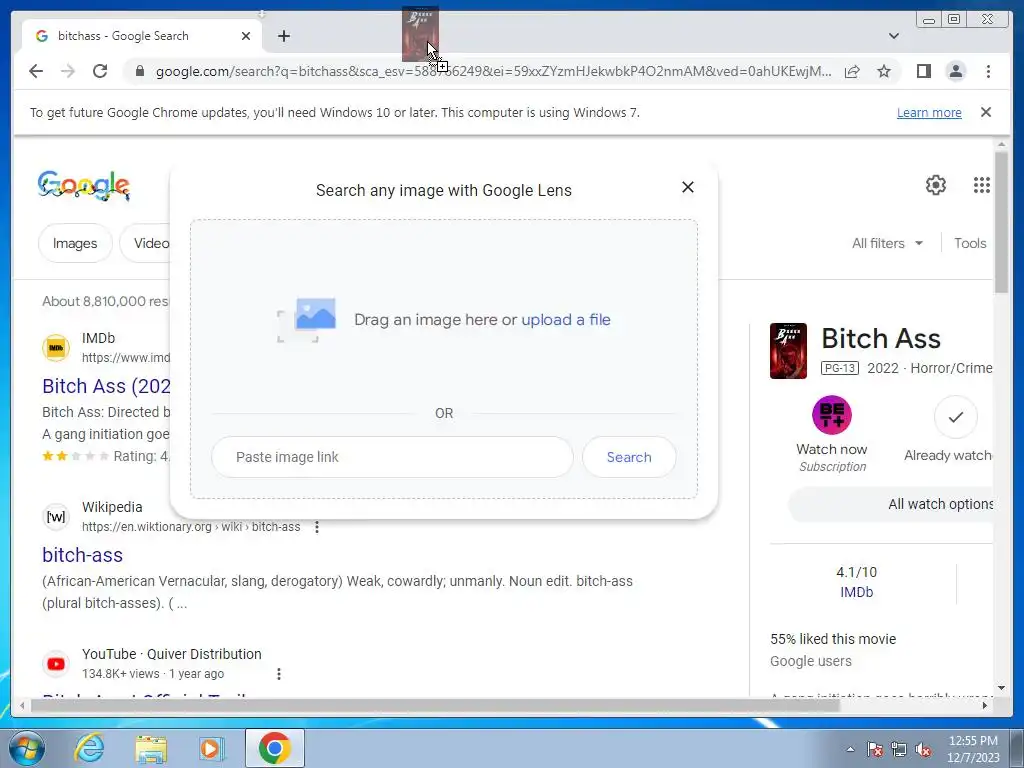Click the BET+ Watch now icon

tap(831, 415)
